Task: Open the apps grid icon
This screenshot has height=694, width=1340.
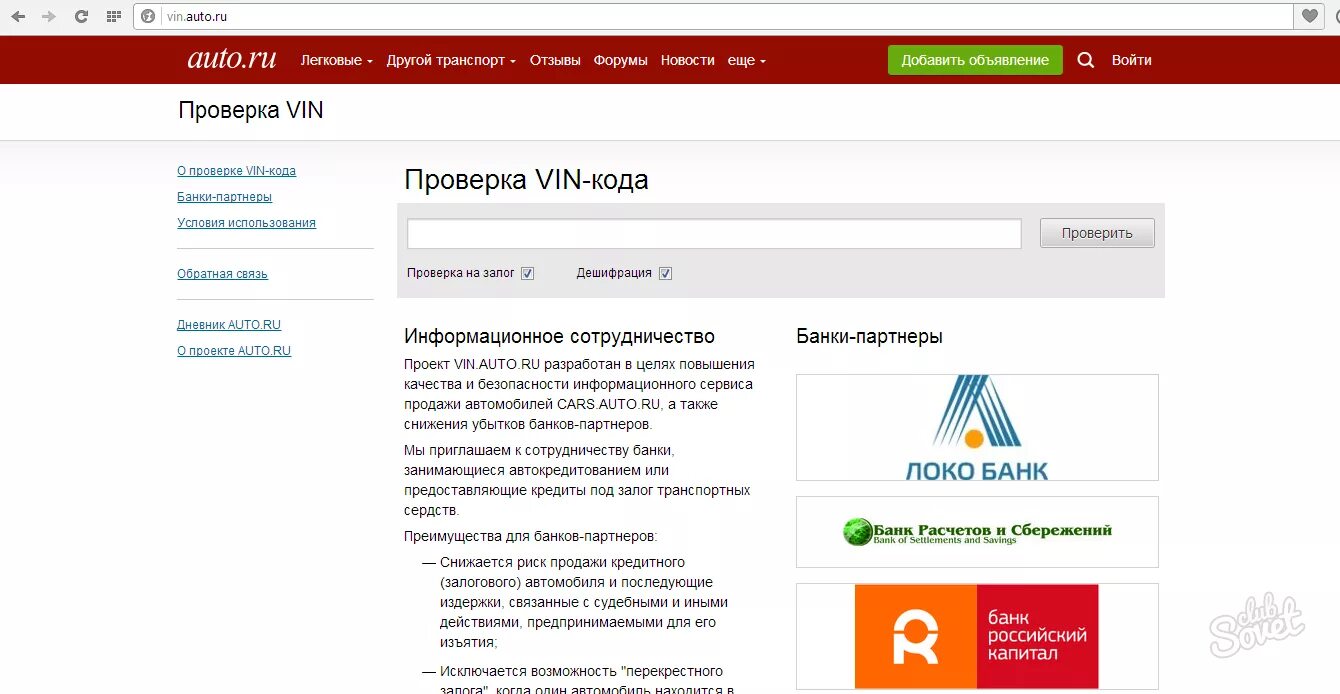Action: (113, 16)
